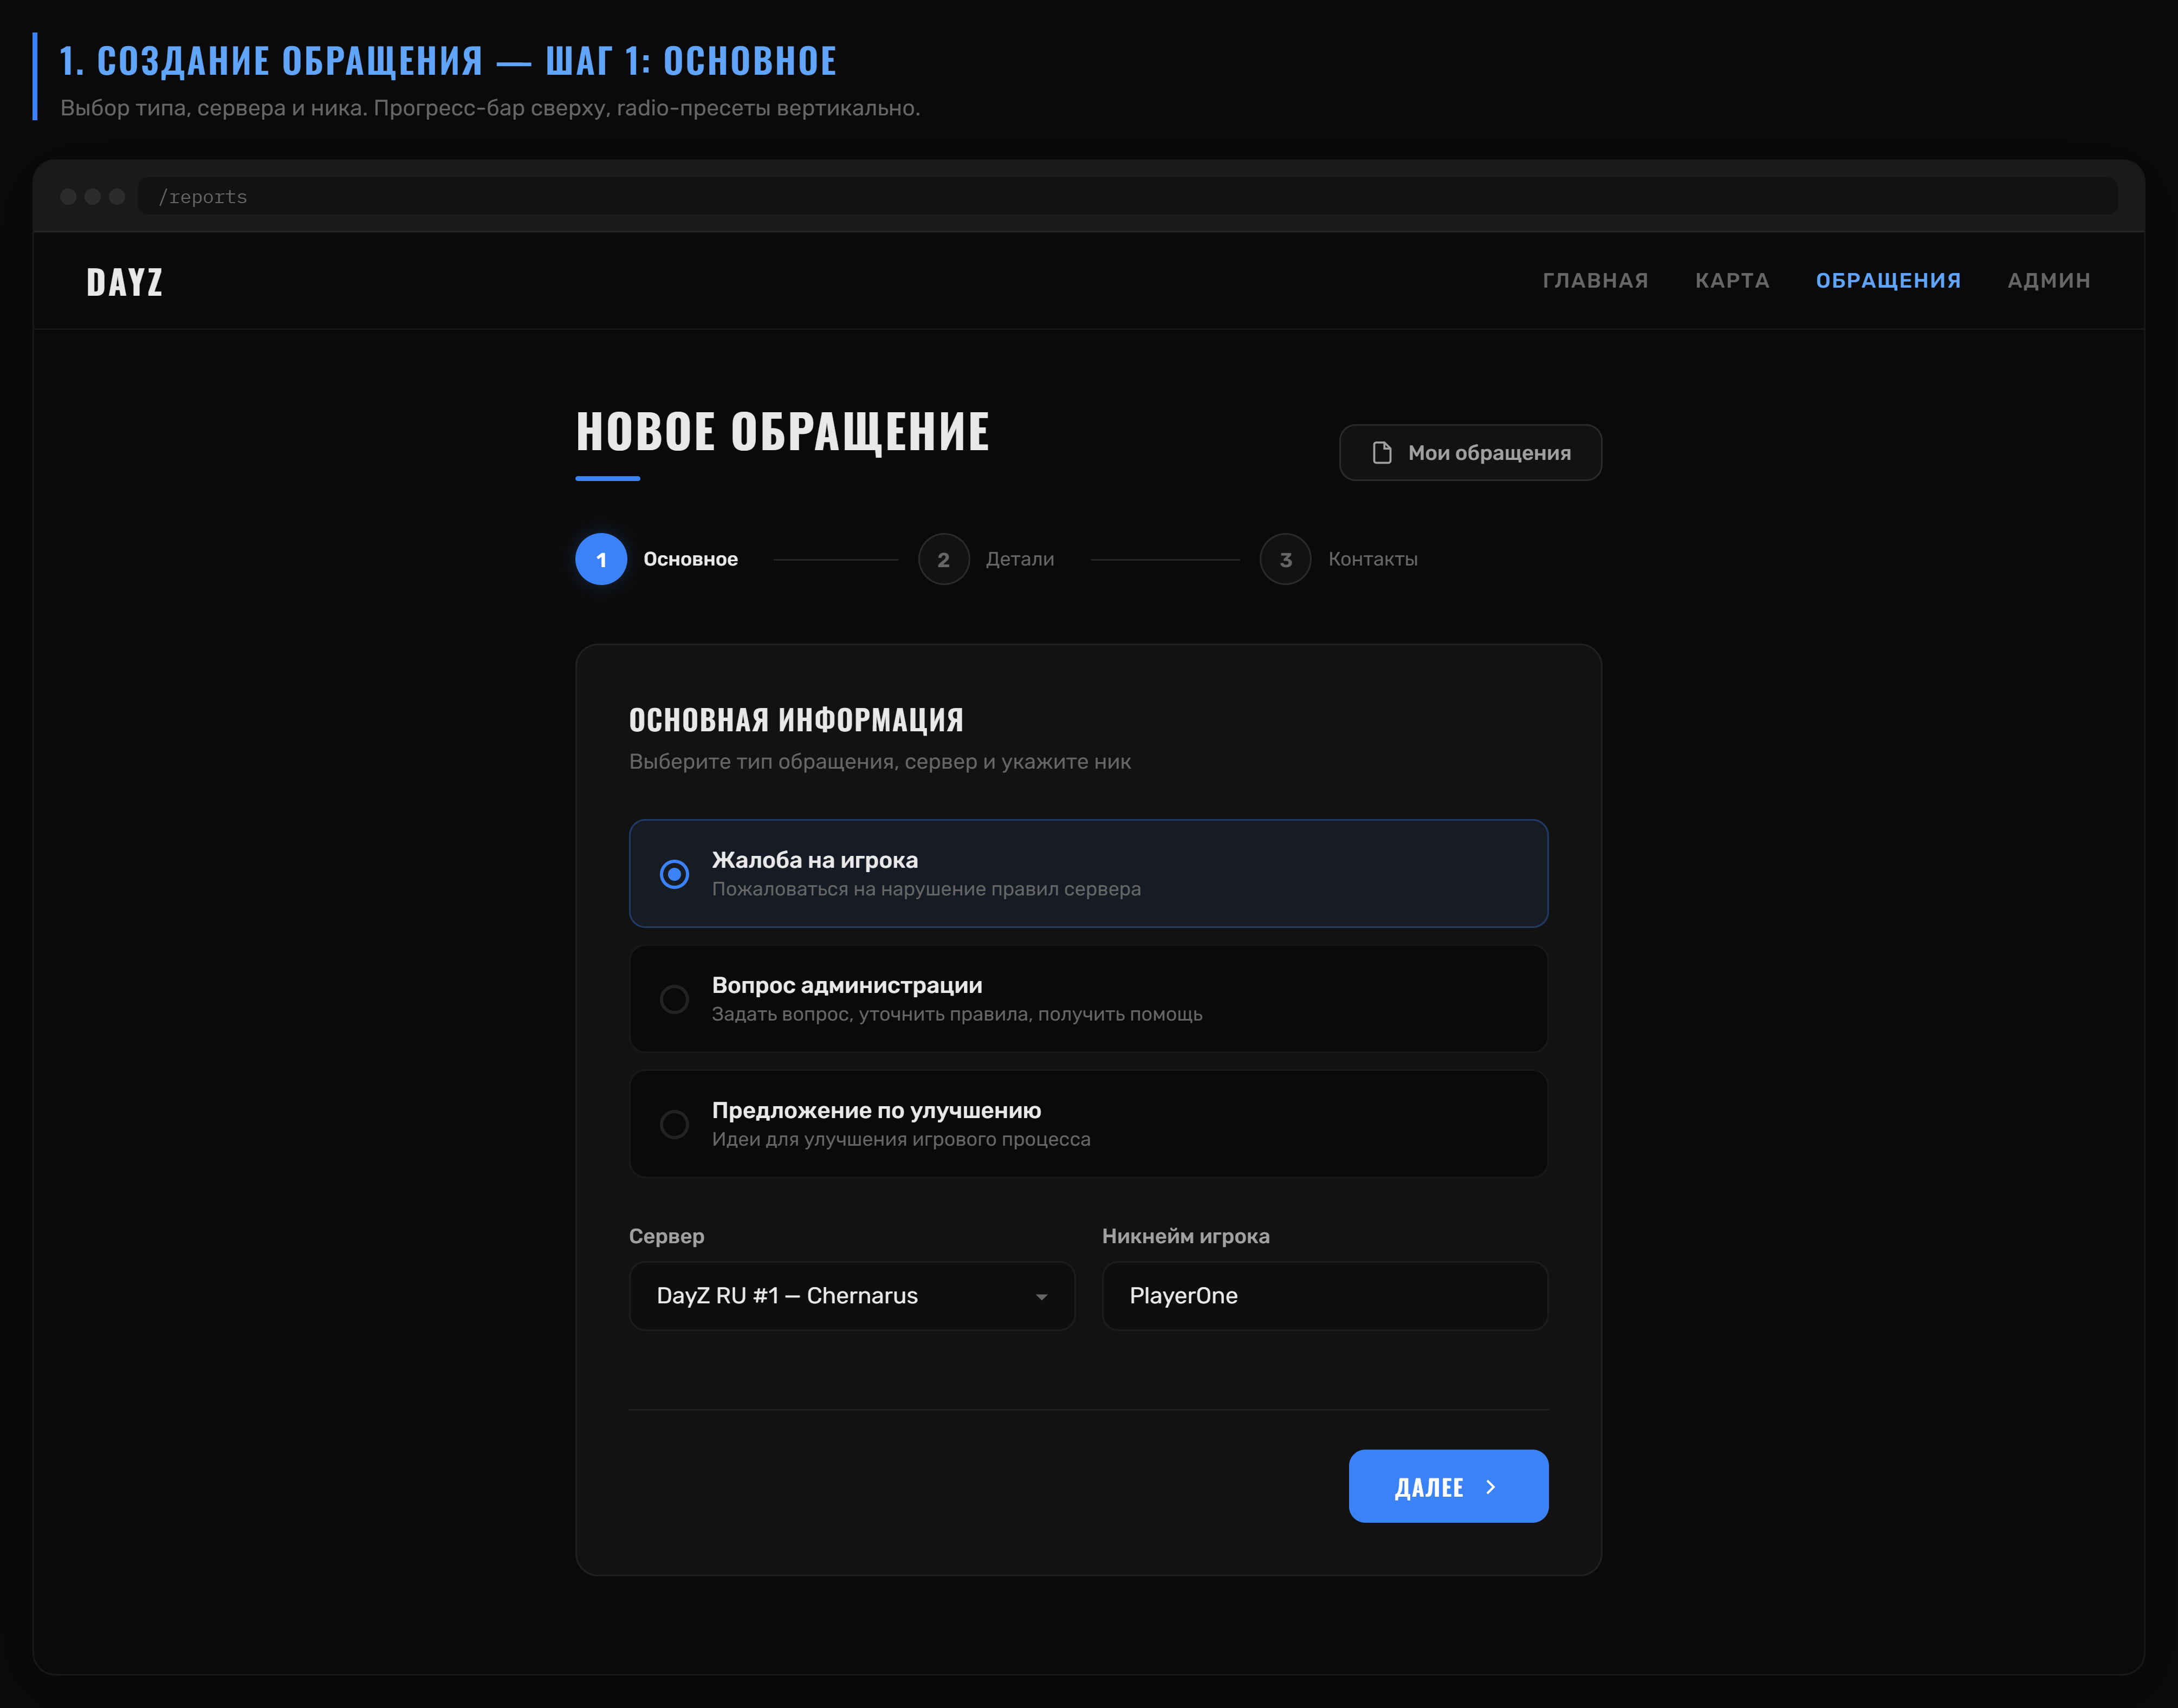Click the Никнейм игрока field label

point(1186,1236)
